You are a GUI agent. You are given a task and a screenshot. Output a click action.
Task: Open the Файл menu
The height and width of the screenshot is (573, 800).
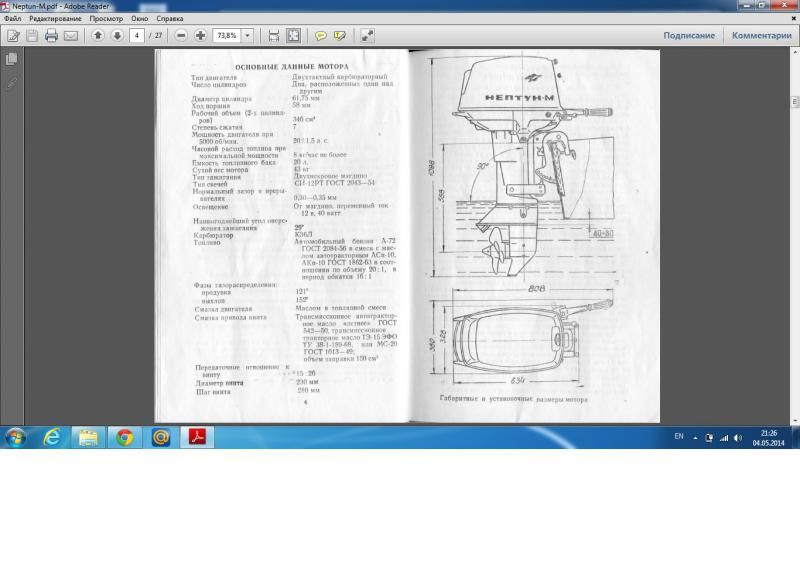click(x=12, y=18)
